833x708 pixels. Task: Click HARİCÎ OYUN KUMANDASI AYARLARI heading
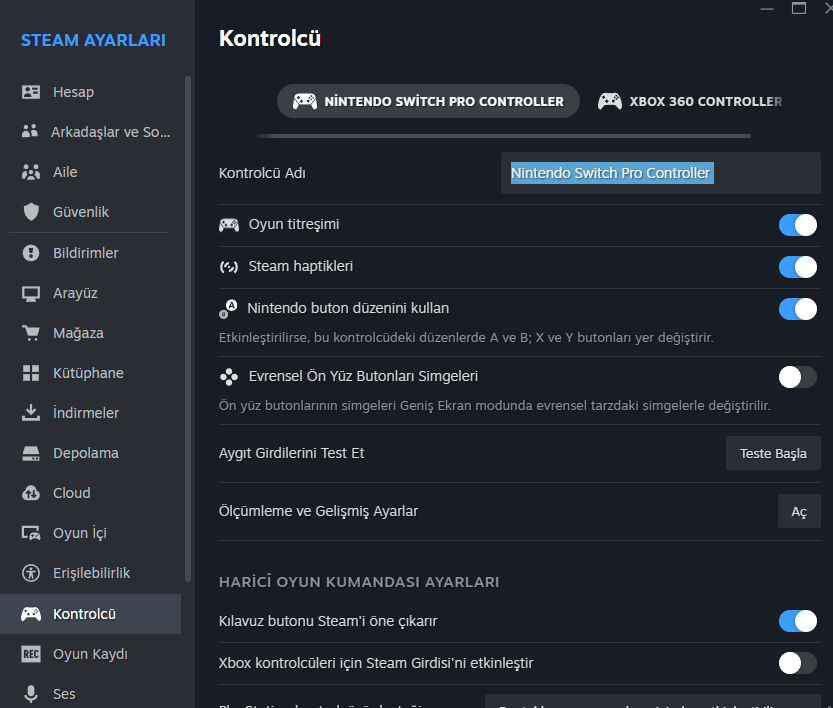[359, 582]
